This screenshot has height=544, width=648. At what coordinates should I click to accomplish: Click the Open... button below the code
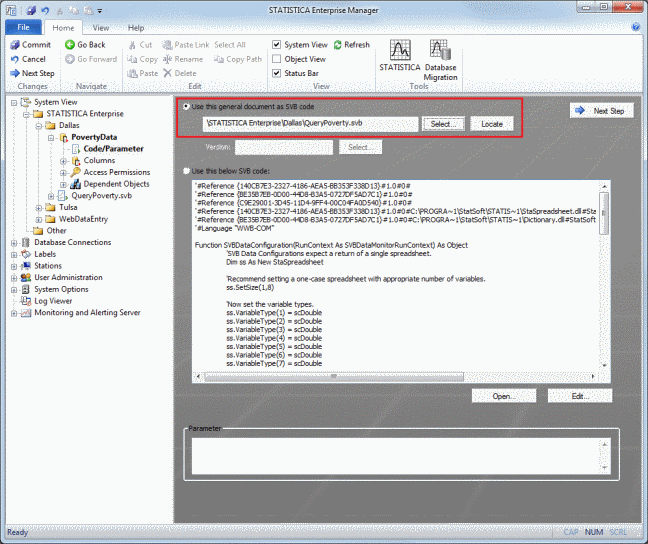click(504, 396)
